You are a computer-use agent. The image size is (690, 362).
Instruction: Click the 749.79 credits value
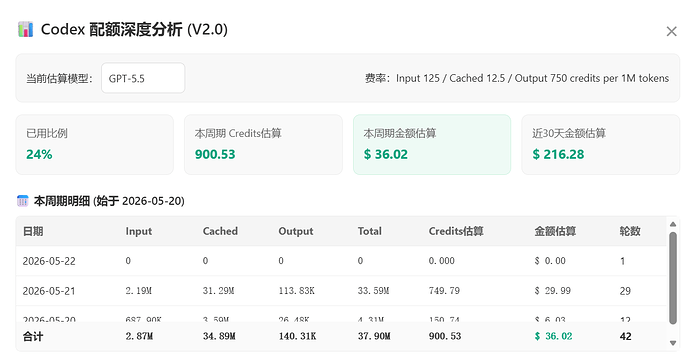444,291
